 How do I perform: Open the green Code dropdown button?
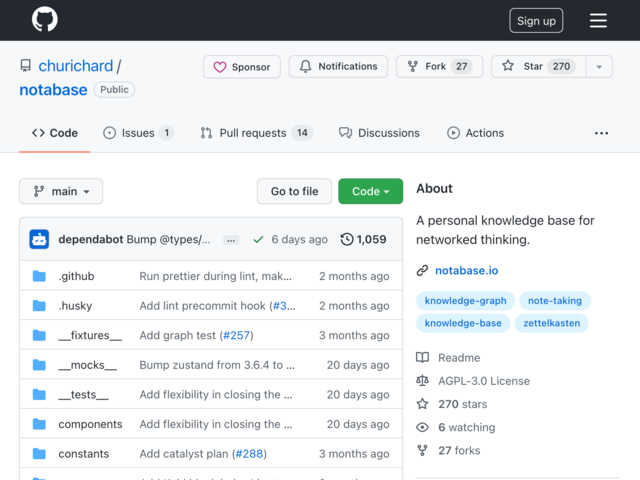(x=371, y=191)
